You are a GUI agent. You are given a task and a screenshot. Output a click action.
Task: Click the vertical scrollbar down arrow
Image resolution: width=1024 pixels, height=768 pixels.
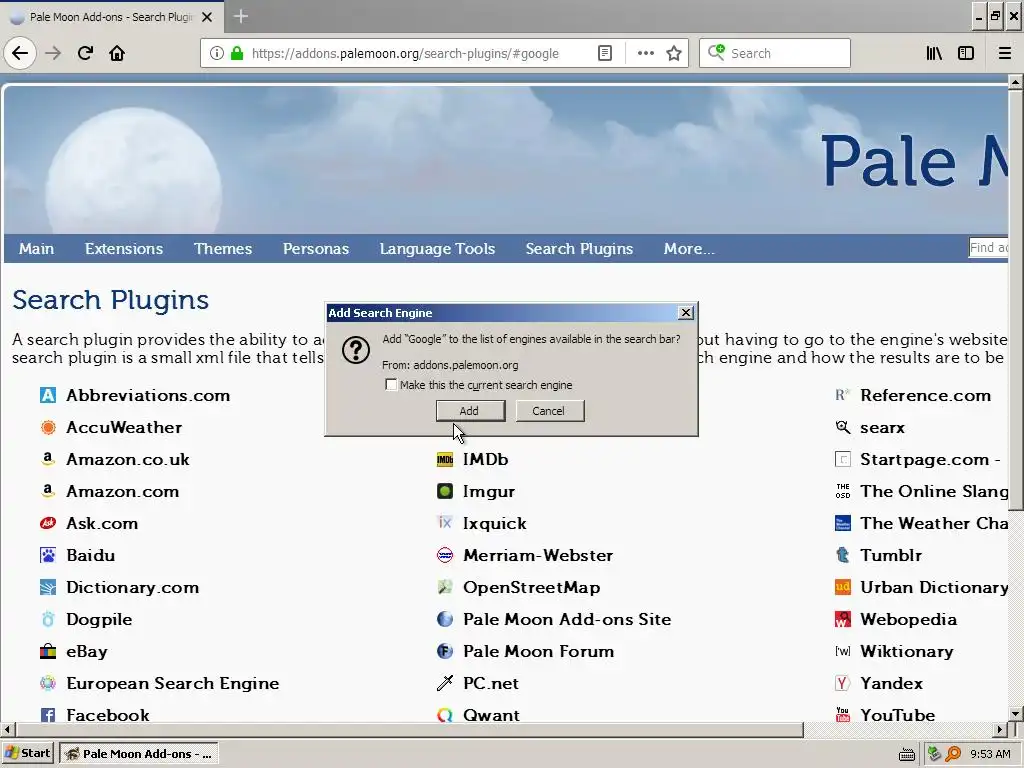(1016, 714)
